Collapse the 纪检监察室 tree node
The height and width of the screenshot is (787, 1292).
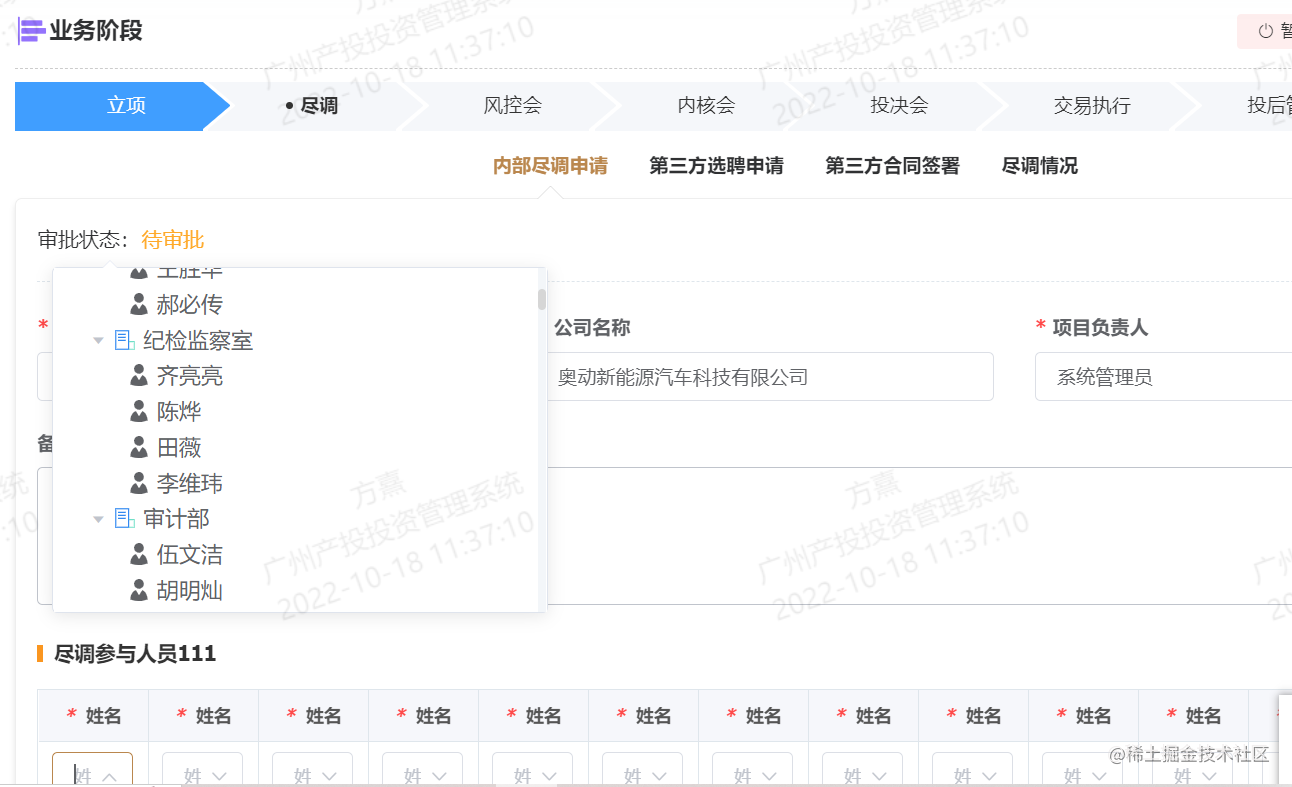click(x=98, y=341)
